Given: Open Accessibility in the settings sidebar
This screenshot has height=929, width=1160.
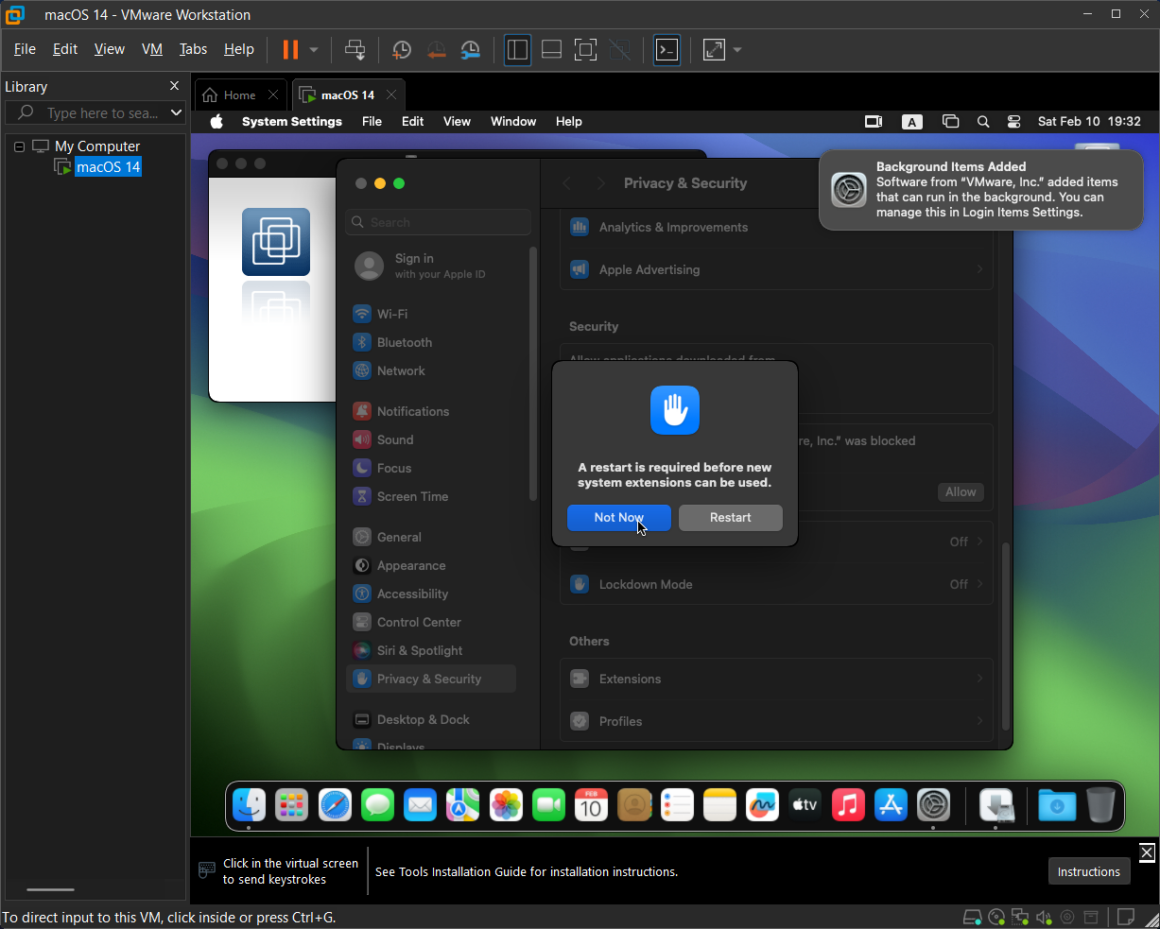Looking at the screenshot, I should [431, 594].
